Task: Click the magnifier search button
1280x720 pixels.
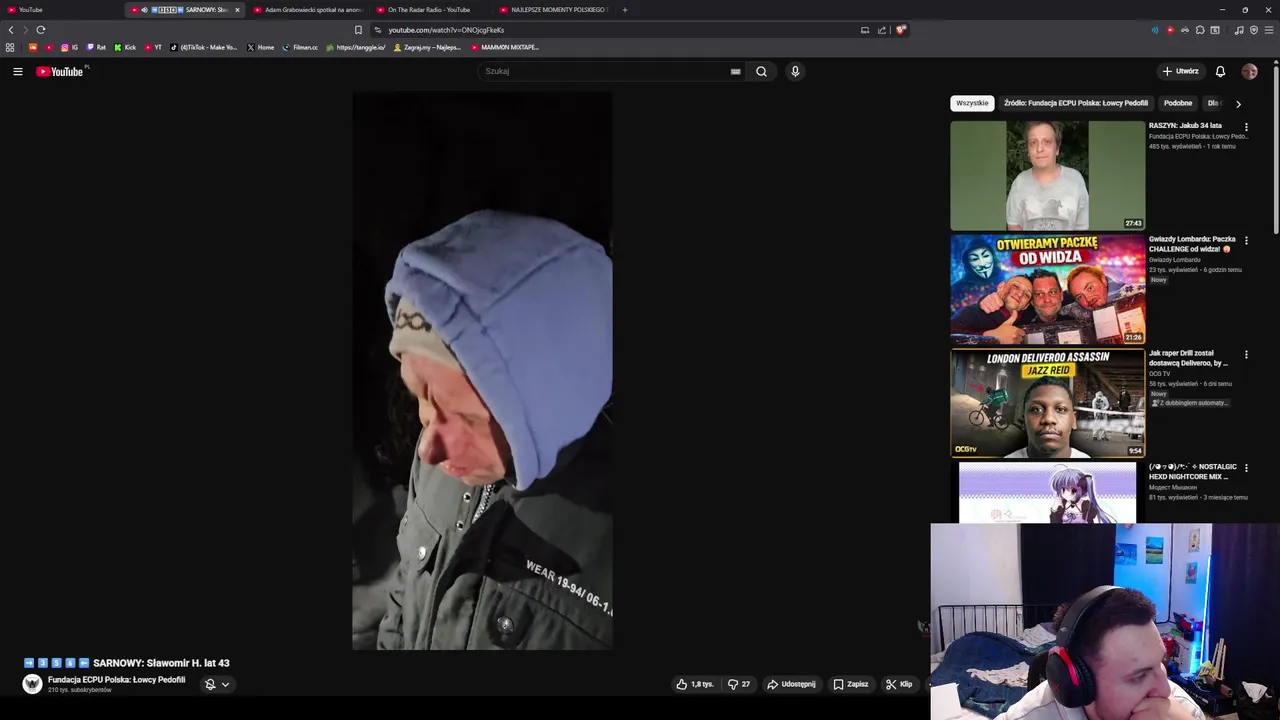Action: pyautogui.click(x=761, y=71)
